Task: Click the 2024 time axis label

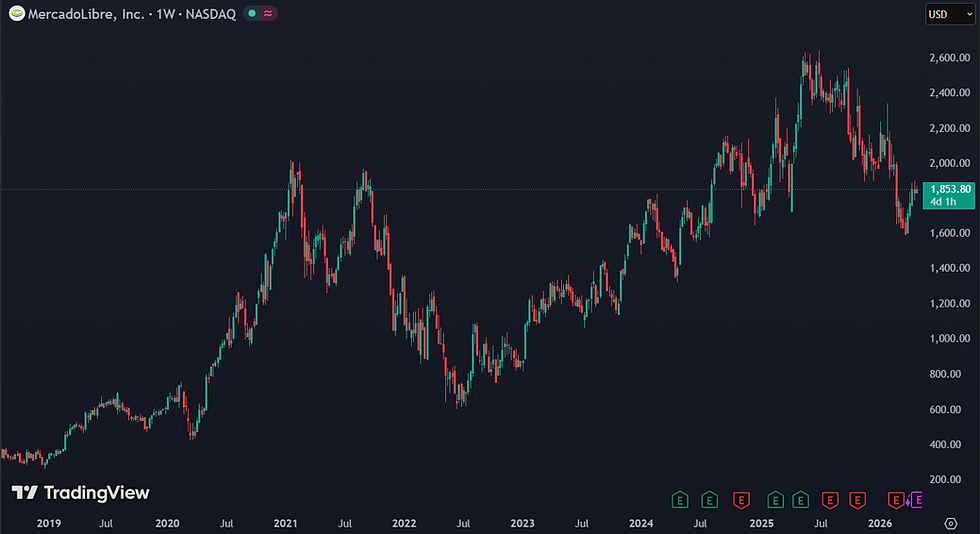Action: (x=641, y=523)
